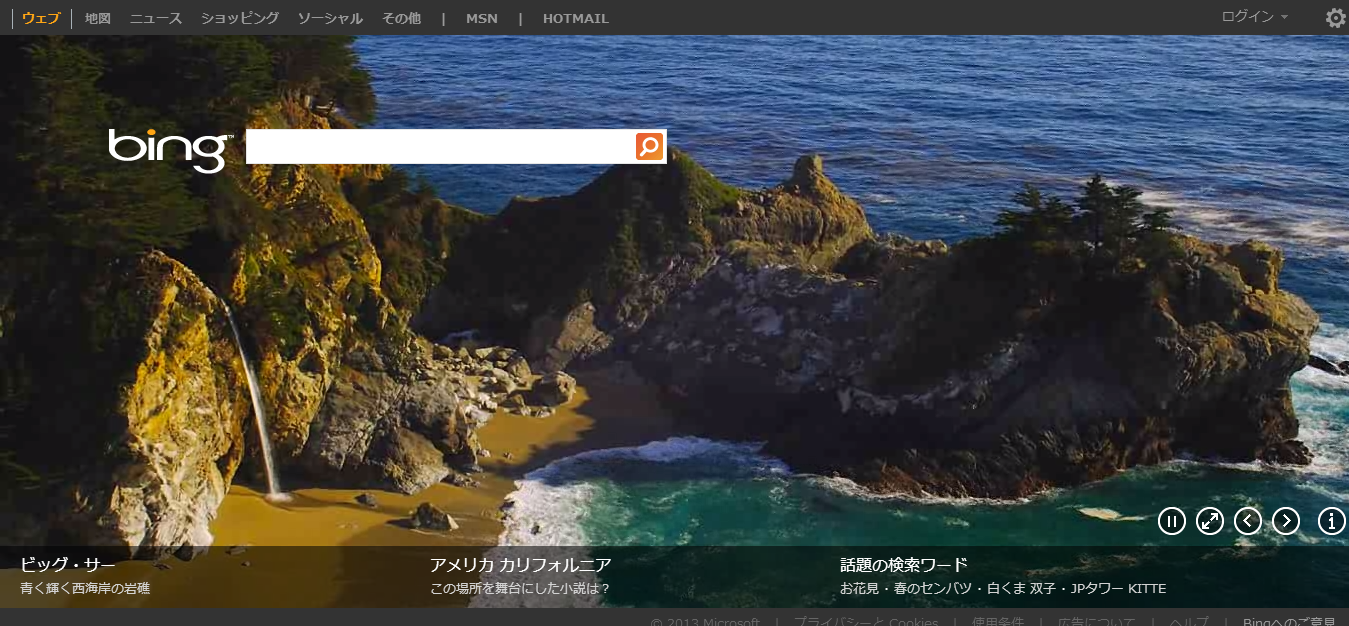Go to ソーシャル in the navigation bar
The width and height of the screenshot is (1349, 626).
click(x=330, y=18)
